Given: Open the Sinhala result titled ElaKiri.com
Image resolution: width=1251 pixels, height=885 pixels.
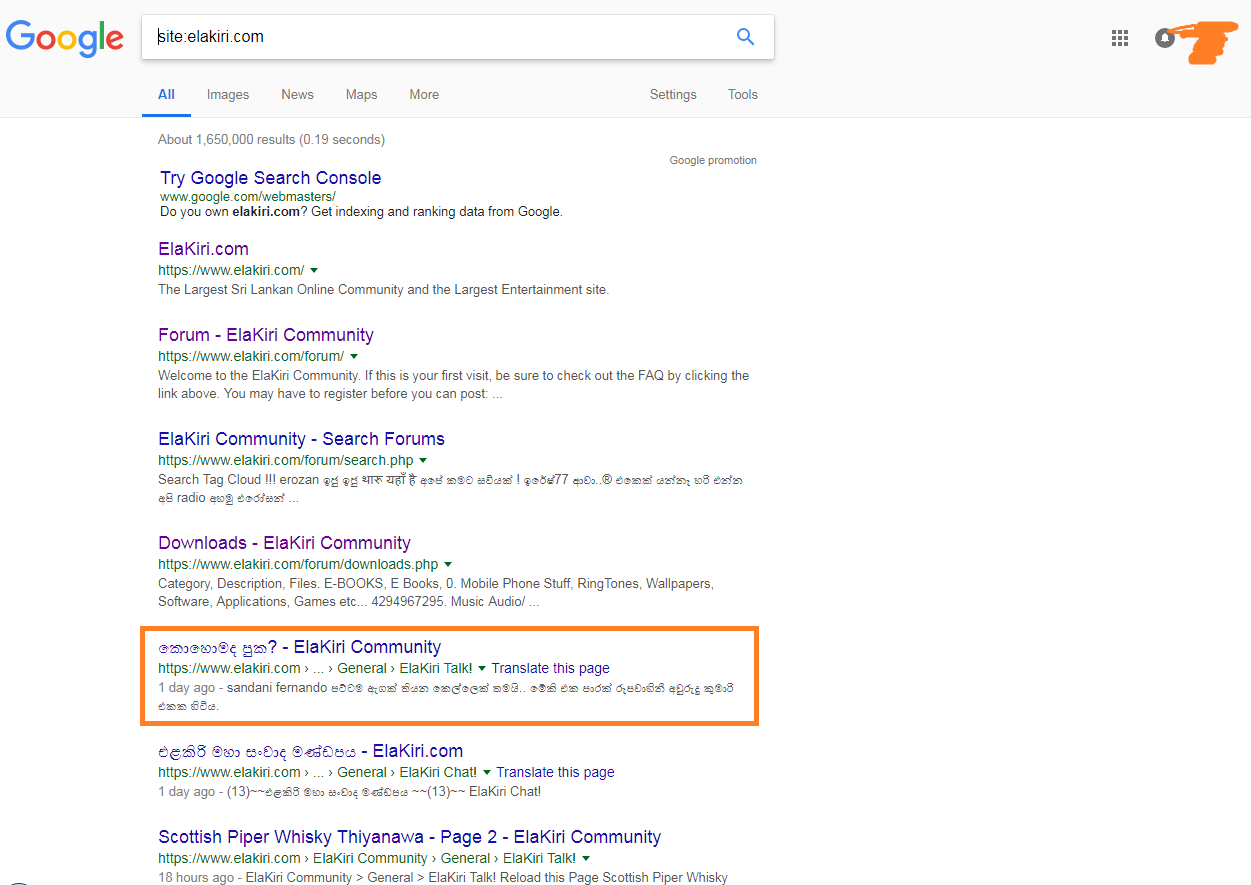Looking at the screenshot, I should click(x=310, y=751).
